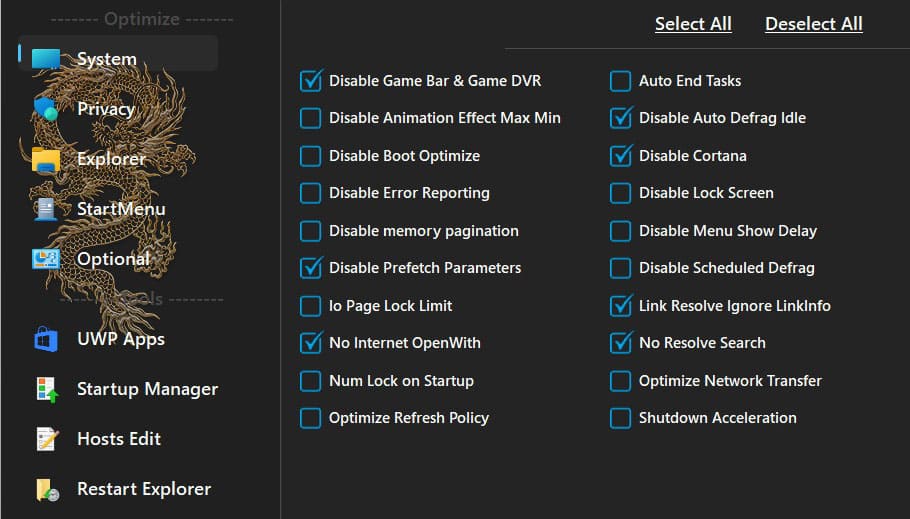Untick the Disable Cortana checkbox
The height and width of the screenshot is (519, 910).
point(620,156)
